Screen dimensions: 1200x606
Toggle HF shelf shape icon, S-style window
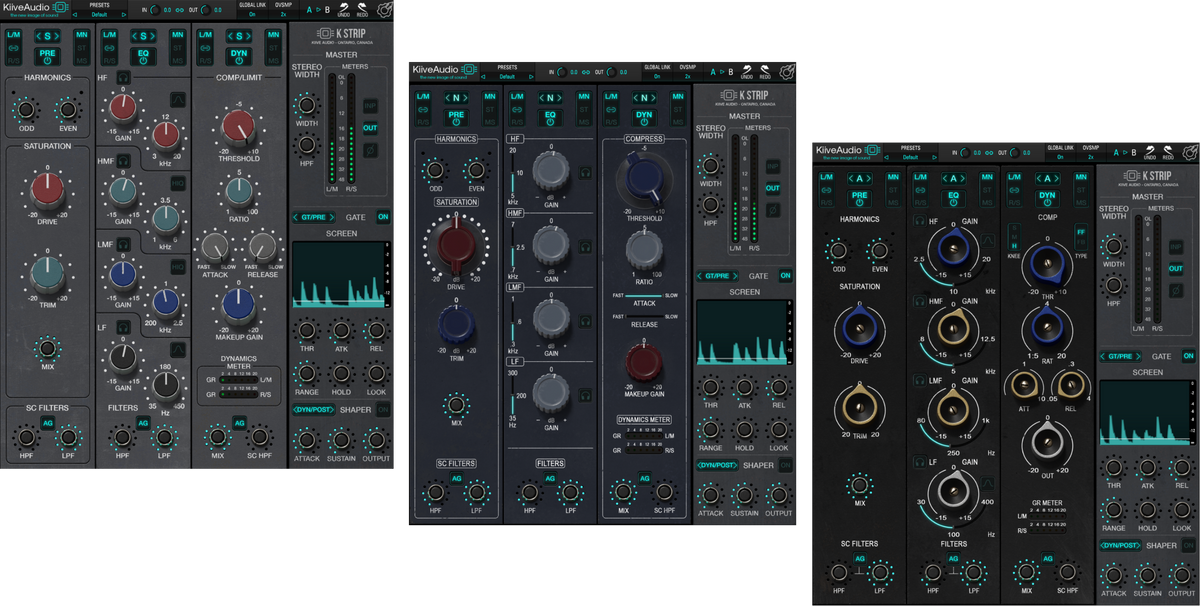pyautogui.click(x=178, y=98)
